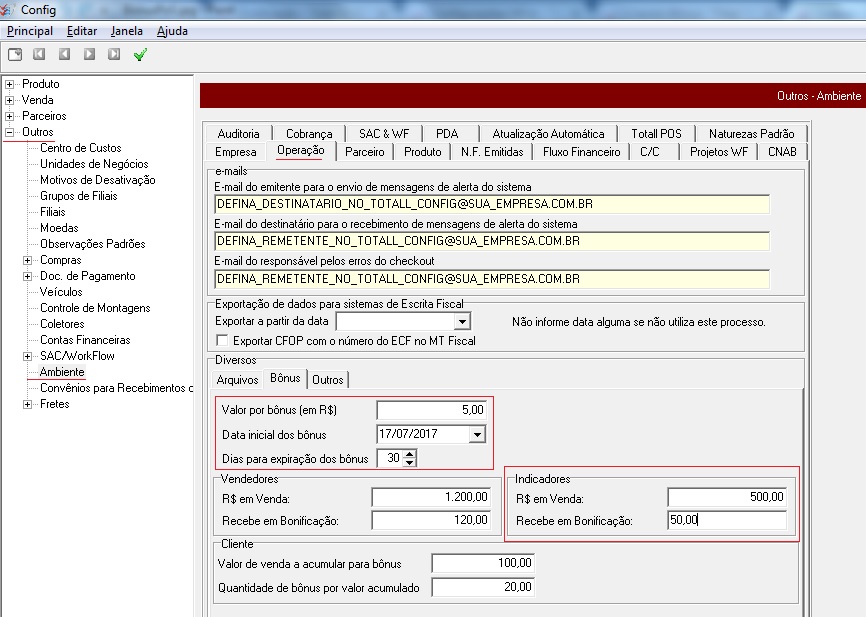Collapse the Outros tree node
866x617 pixels.
[9, 133]
